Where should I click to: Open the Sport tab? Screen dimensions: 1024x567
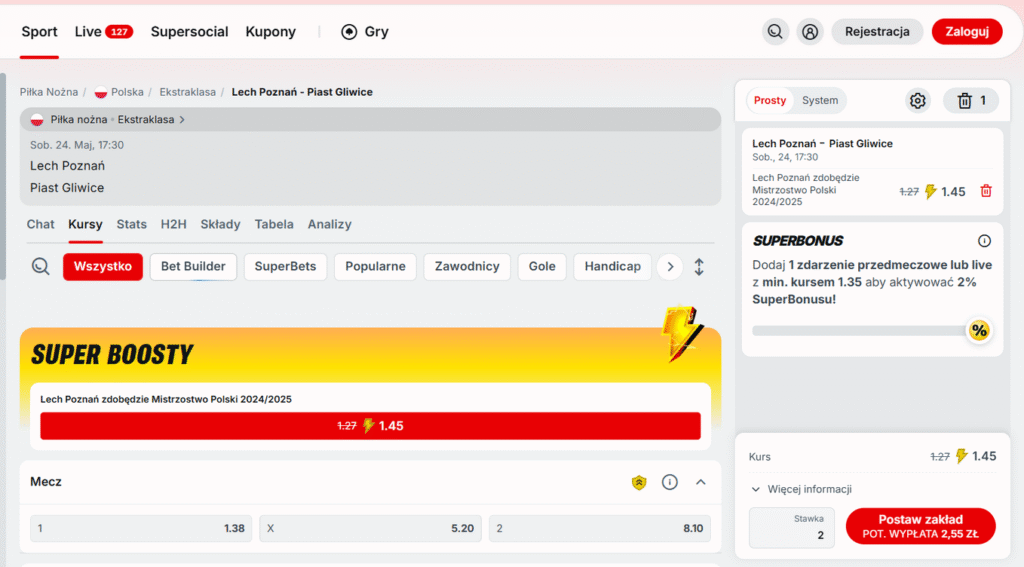tap(39, 31)
